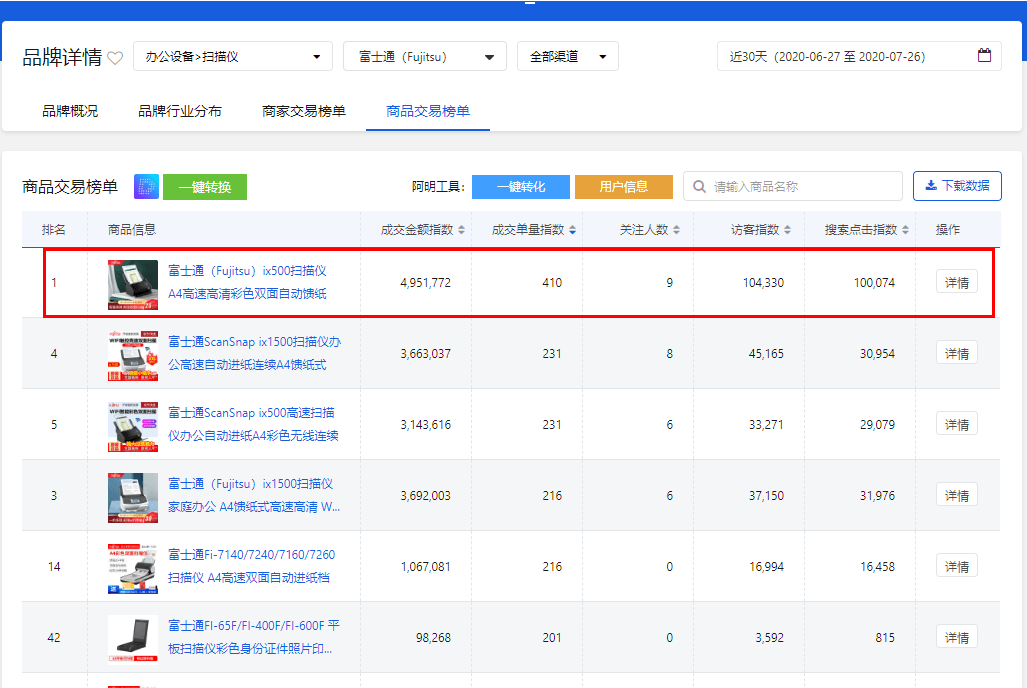Viewport: 1027px width, 688px height.
Task: Click the 阿明工具 label
Action: click(438, 187)
